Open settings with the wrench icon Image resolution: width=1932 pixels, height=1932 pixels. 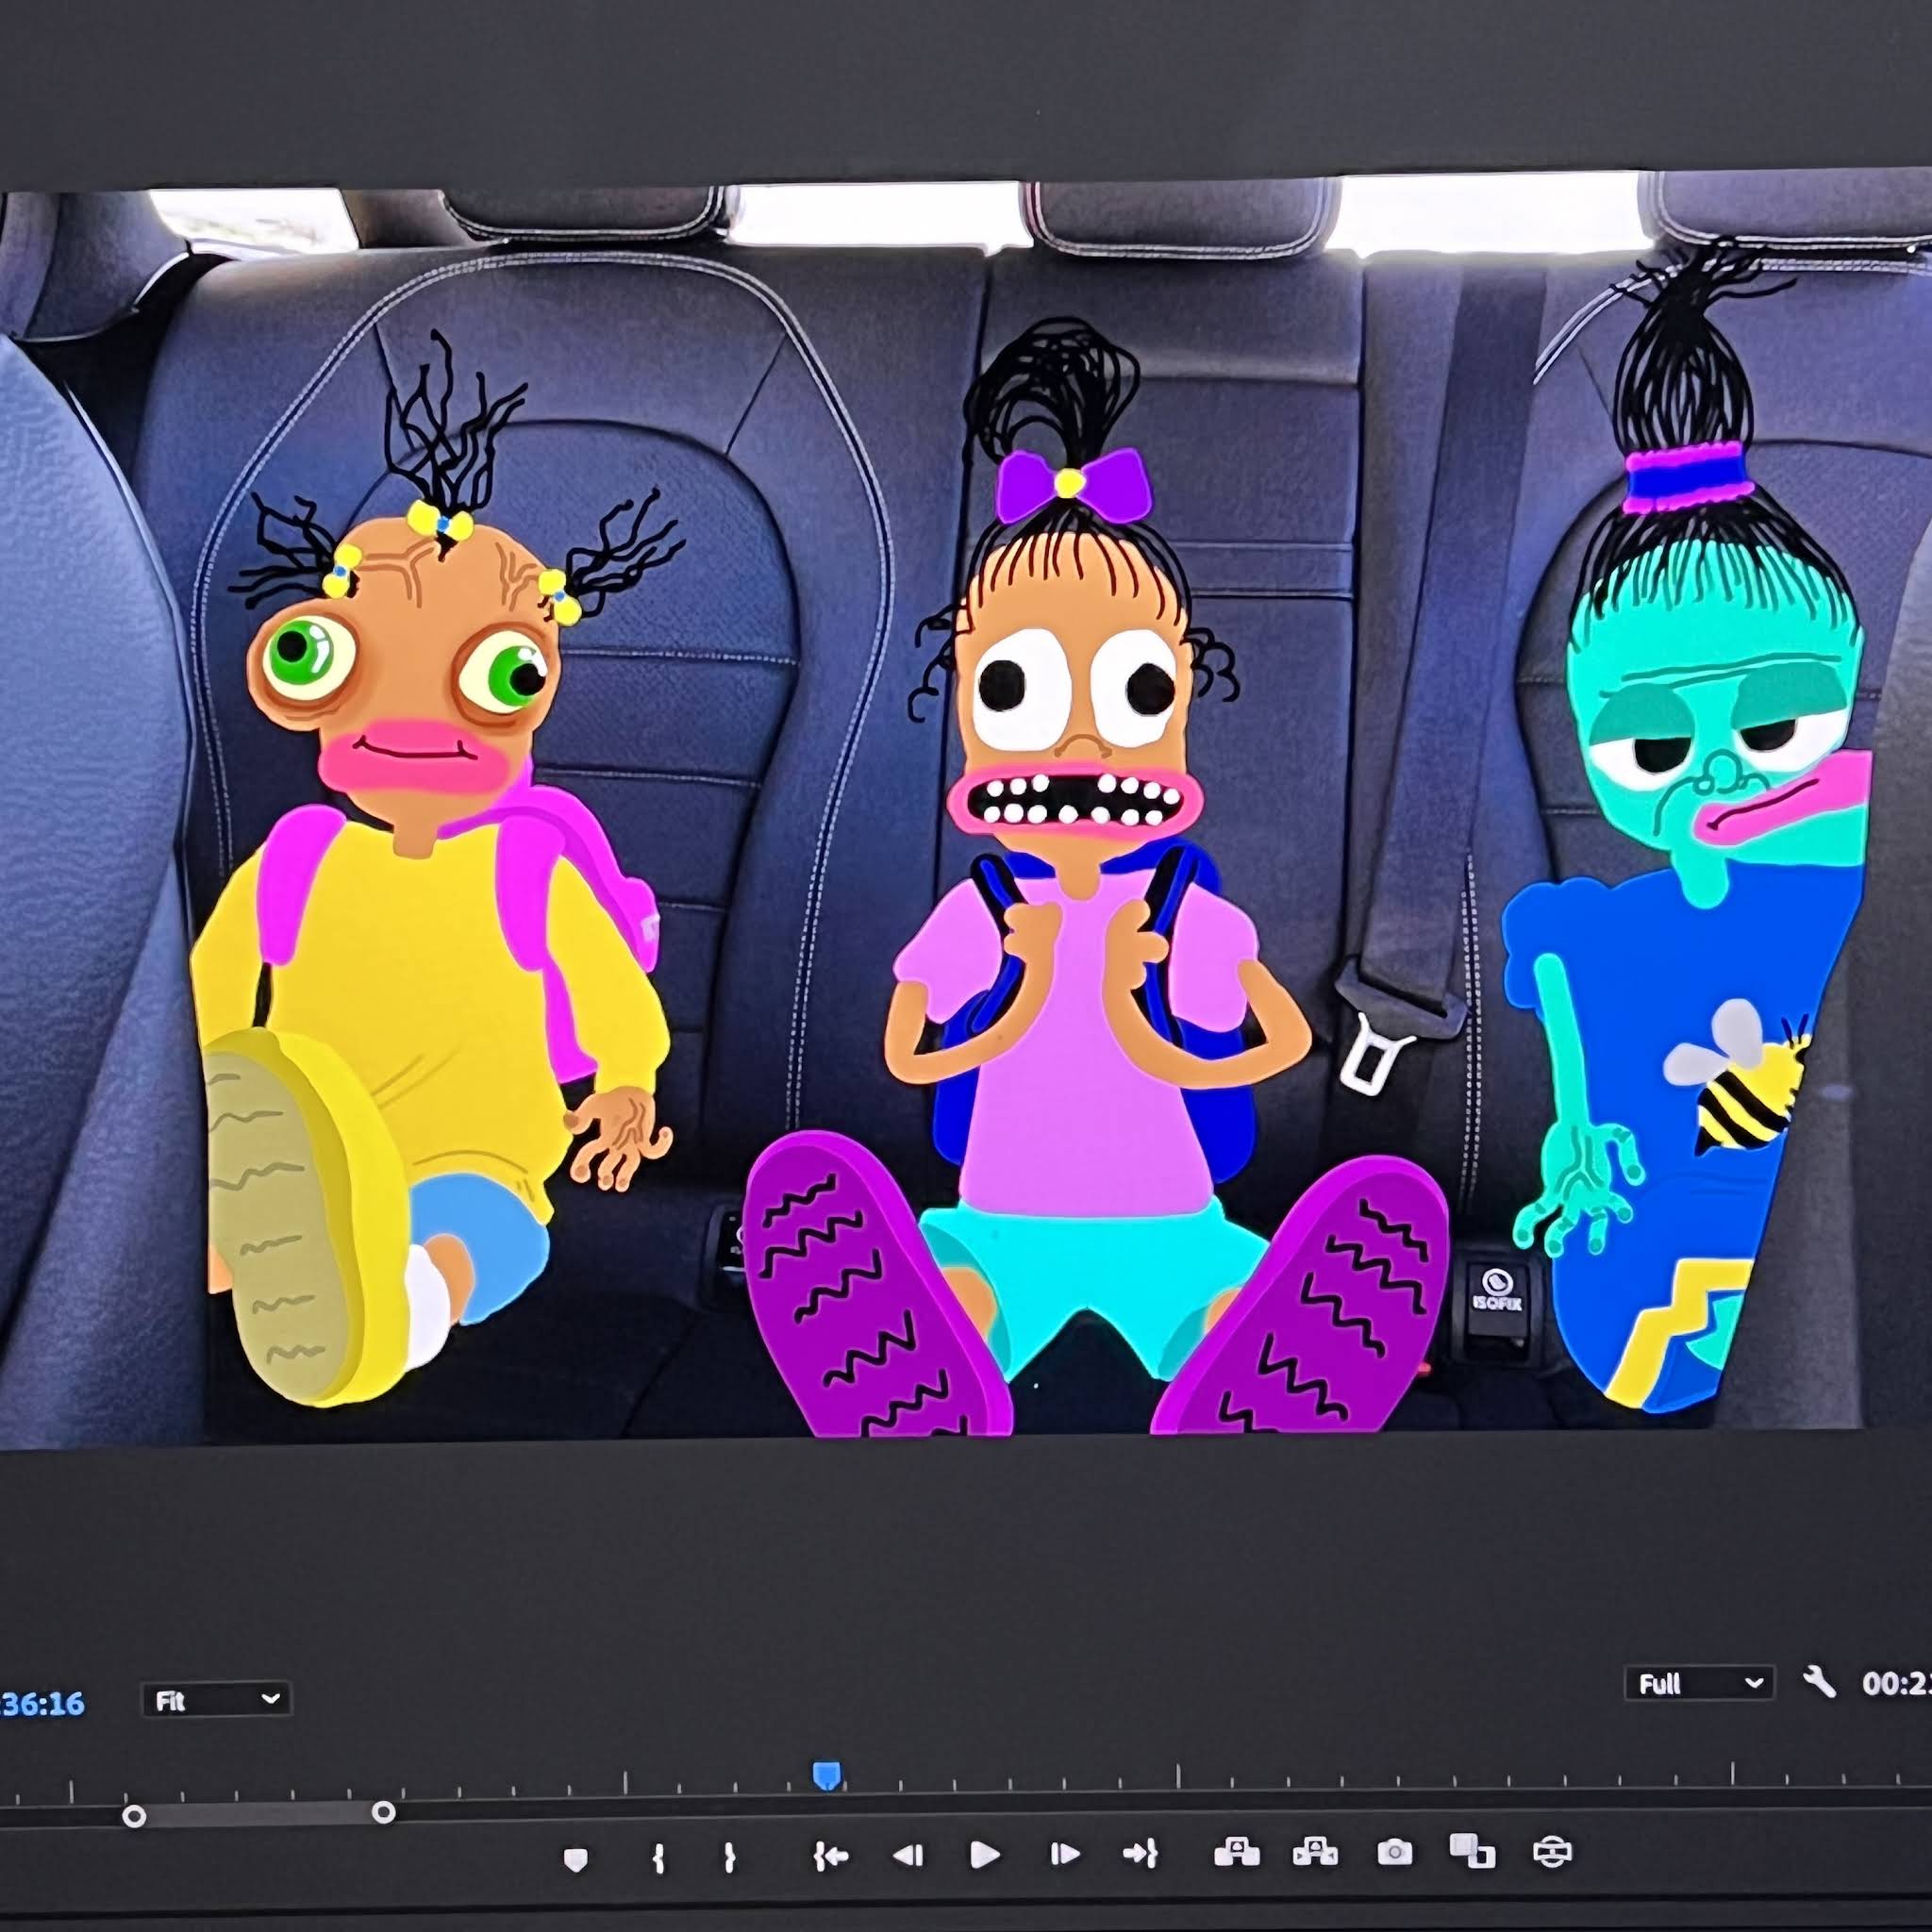[1819, 1682]
